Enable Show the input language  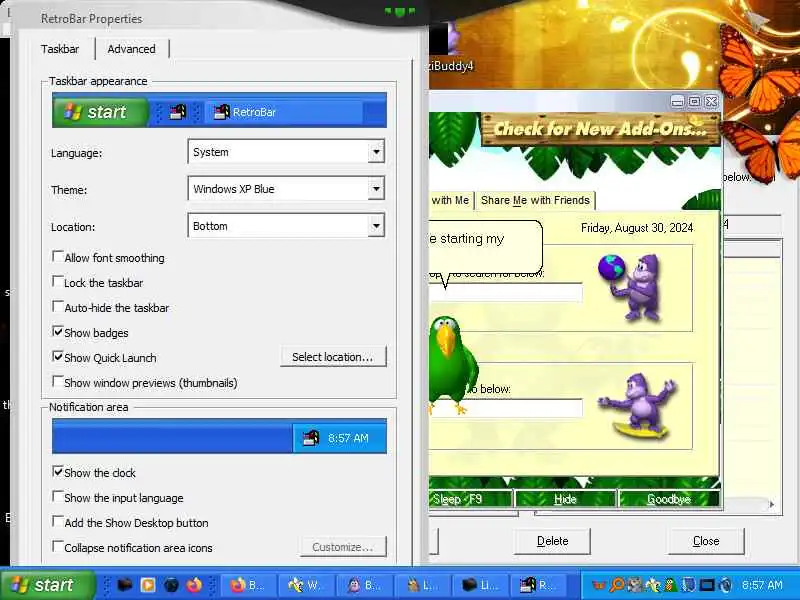[58, 496]
